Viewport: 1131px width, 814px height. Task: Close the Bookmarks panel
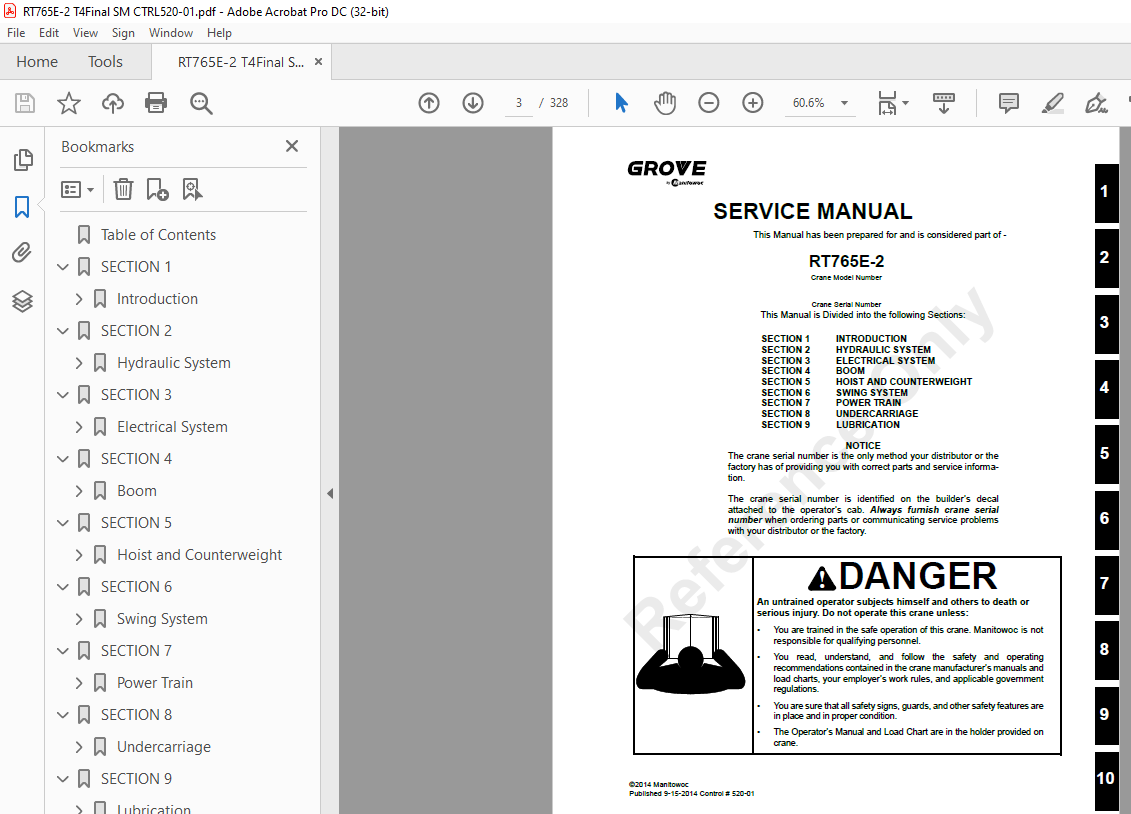coord(291,146)
